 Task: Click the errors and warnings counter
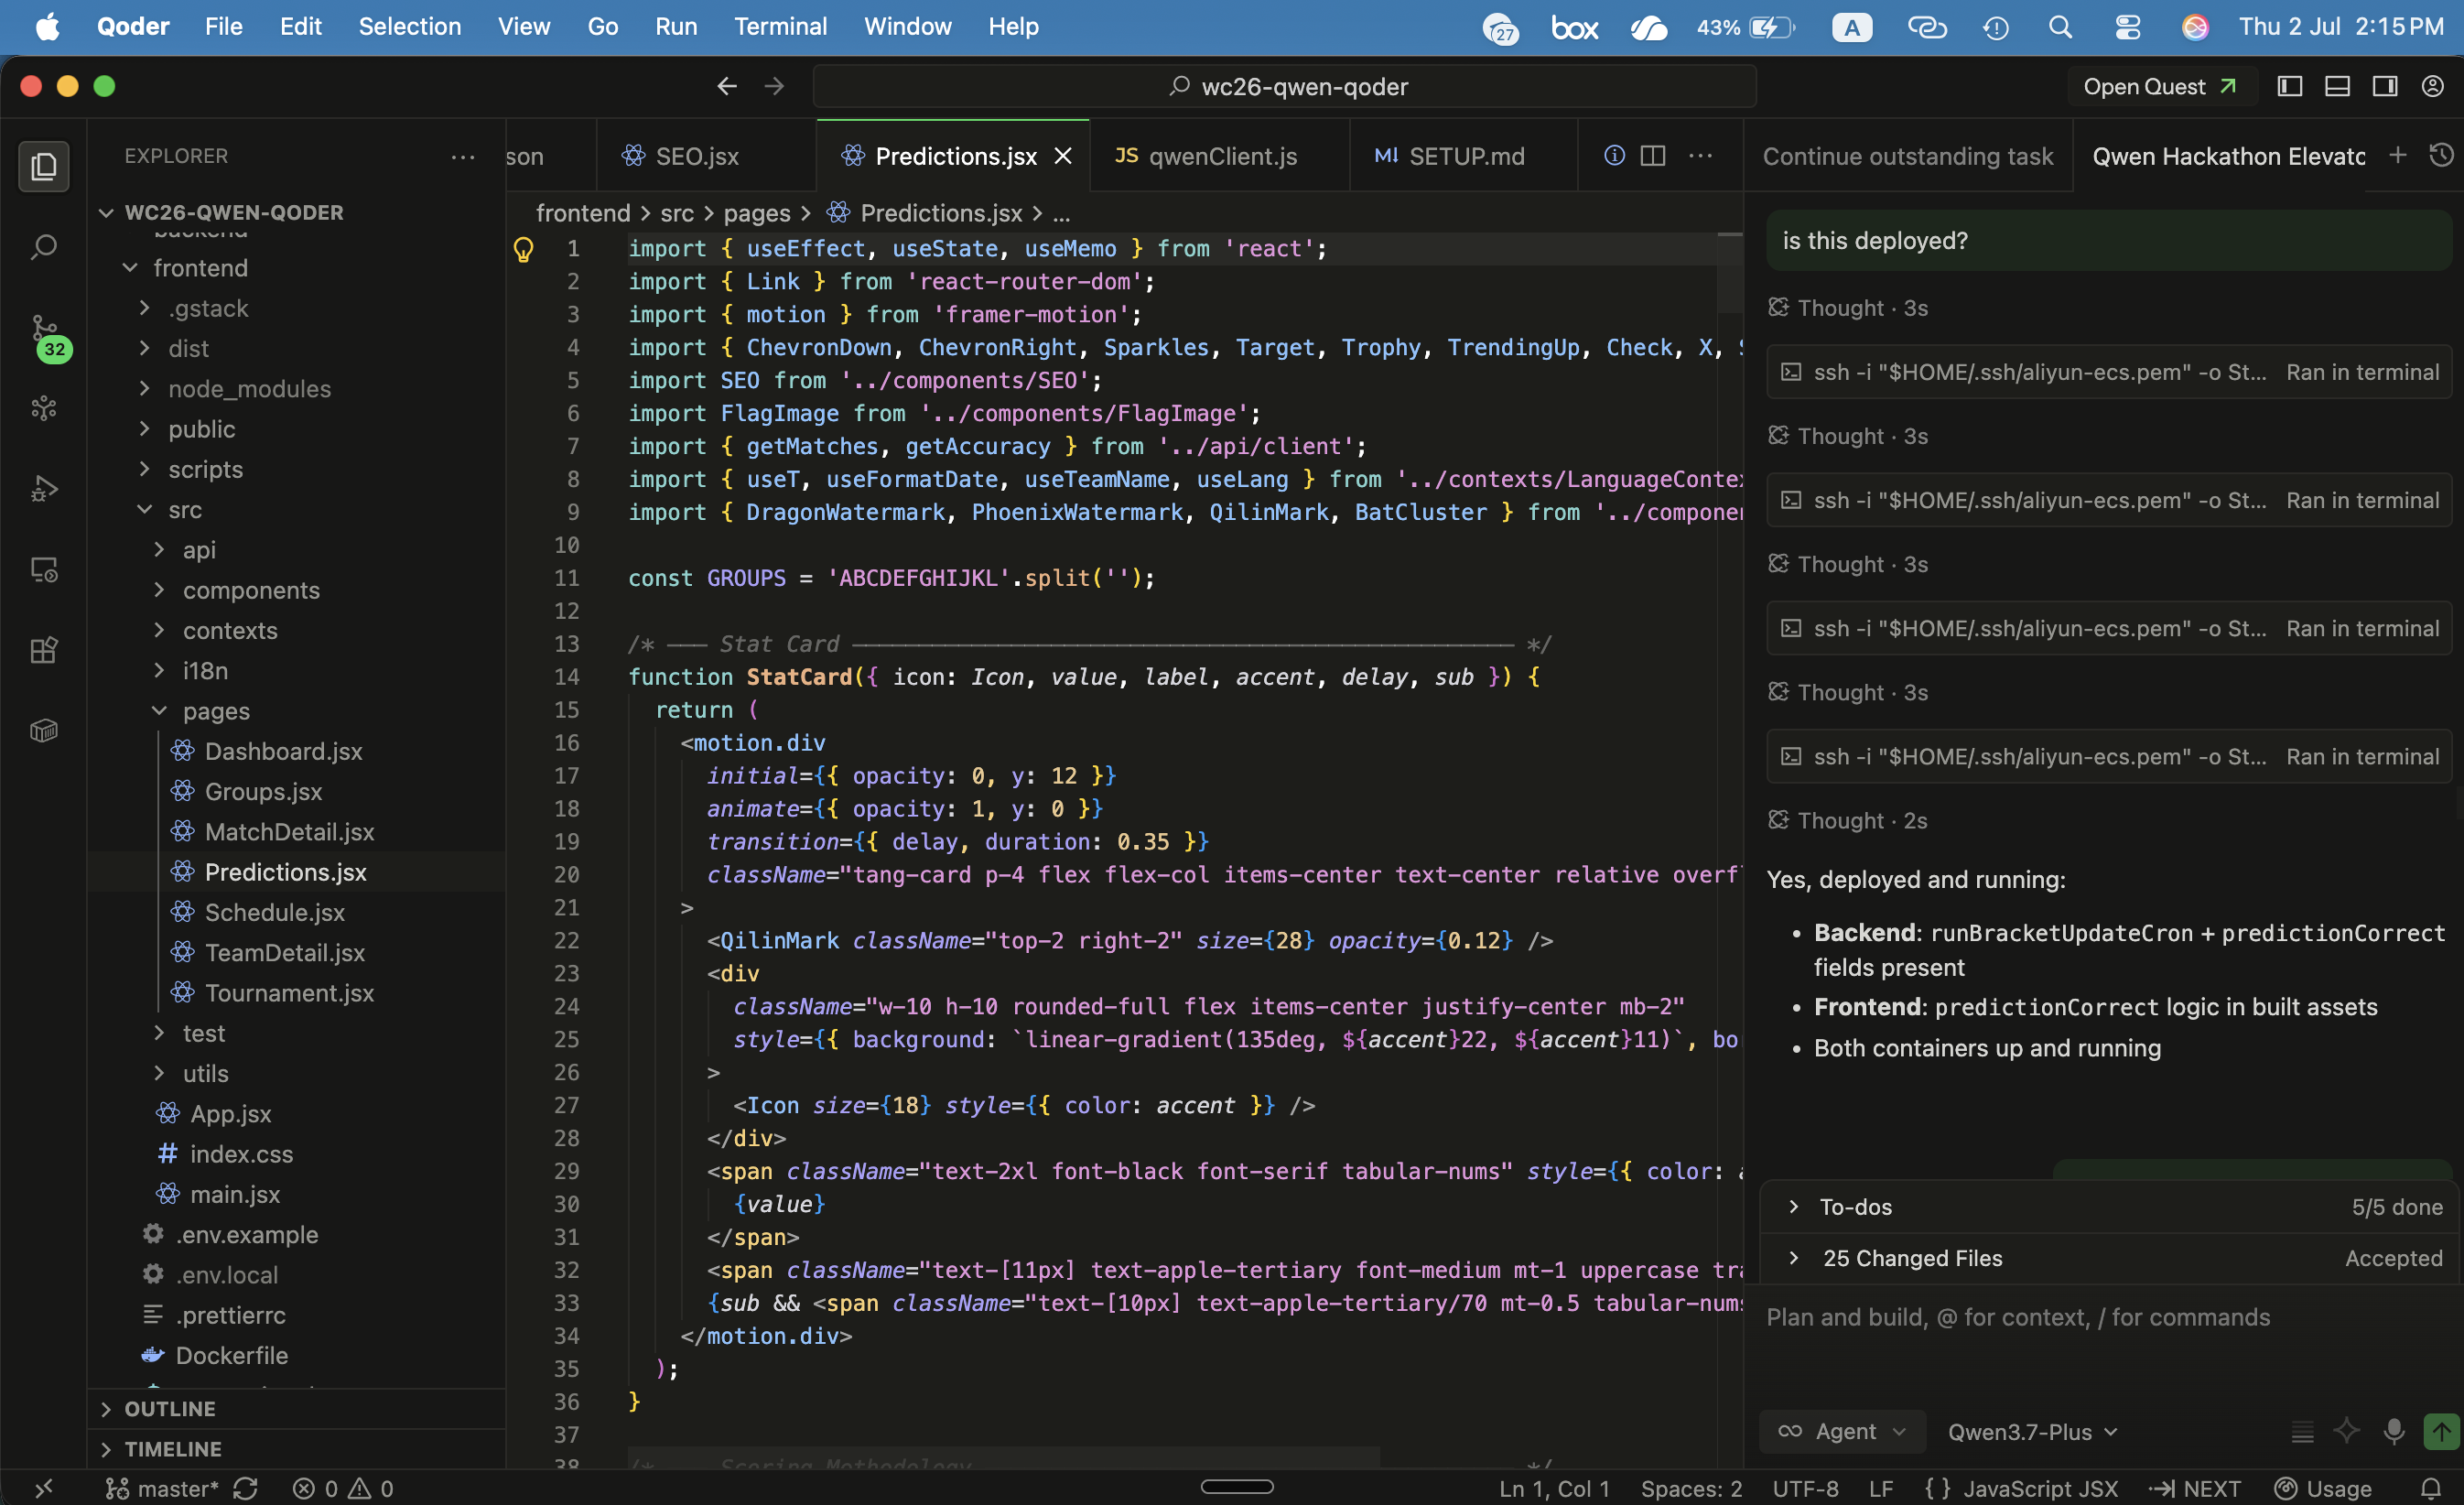342,1488
